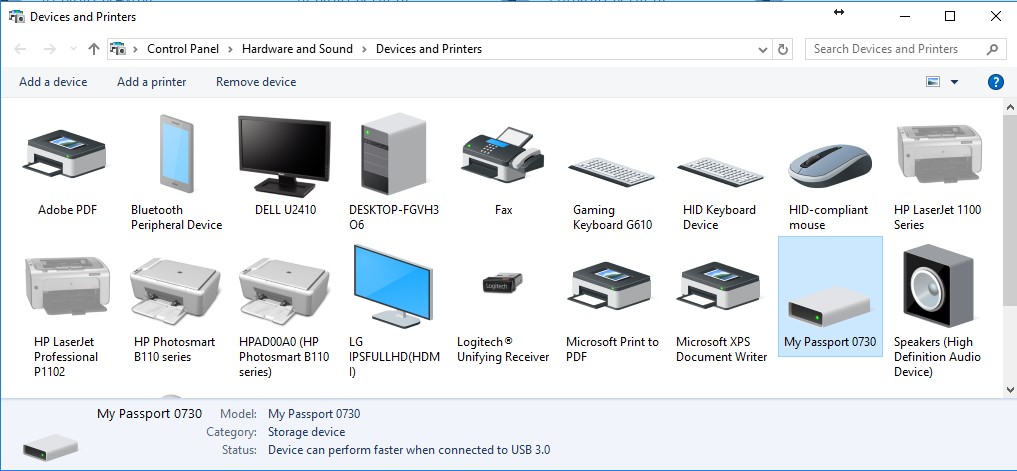Expand chevron after Hardware and Sound breadcrumb

coord(365,49)
